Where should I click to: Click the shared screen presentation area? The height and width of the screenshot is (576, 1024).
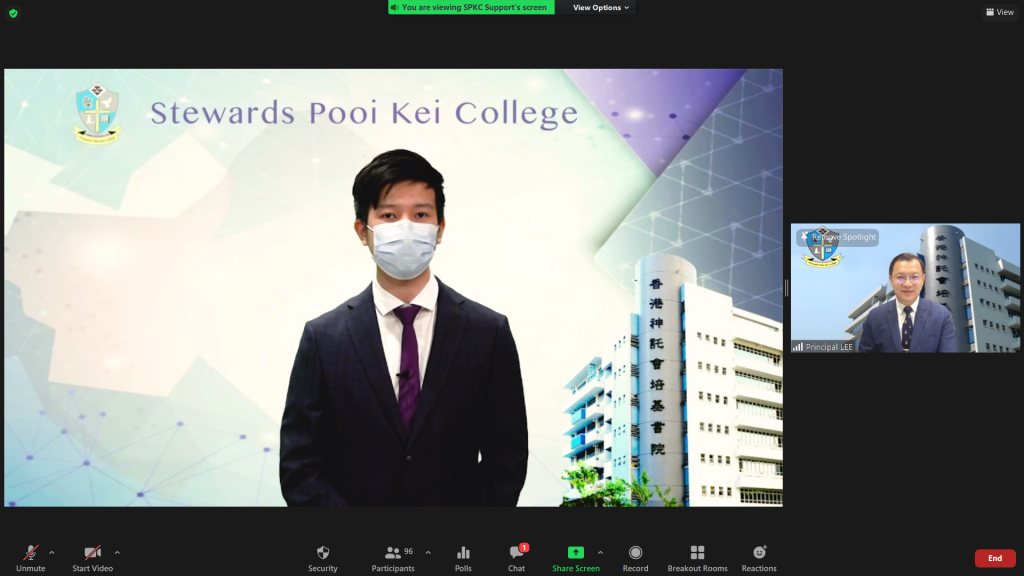coord(393,287)
